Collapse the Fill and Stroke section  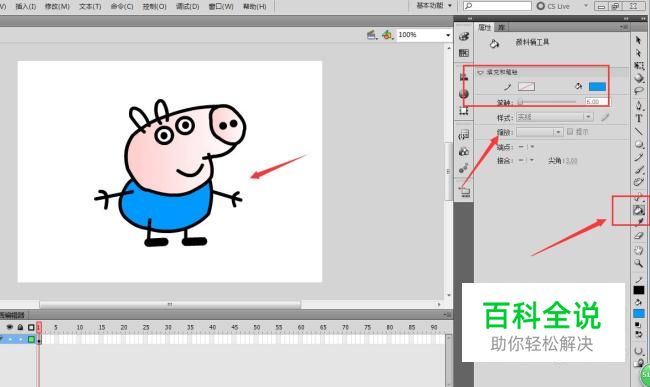click(480, 72)
